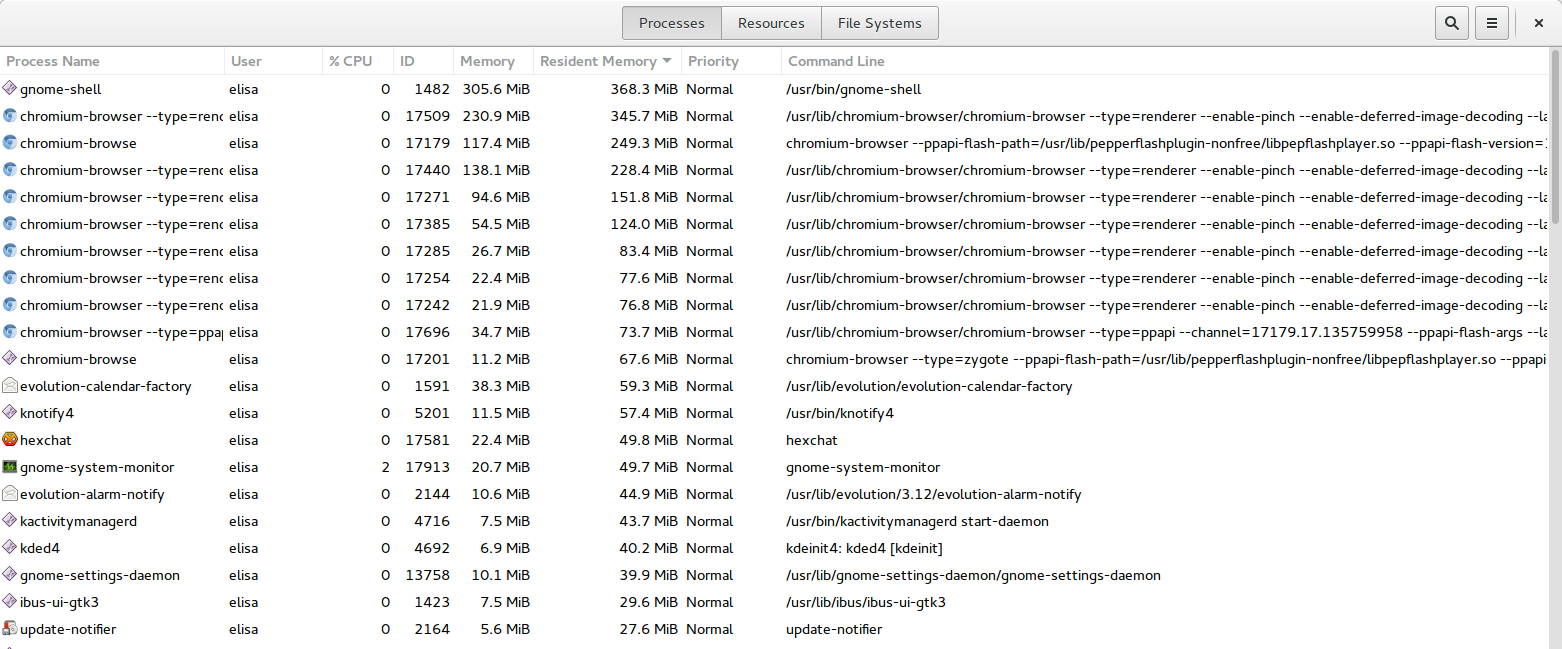Screen dimensions: 1562x649
Task: Click the gnome-settings-daemon process icon
Action: (x=10, y=575)
